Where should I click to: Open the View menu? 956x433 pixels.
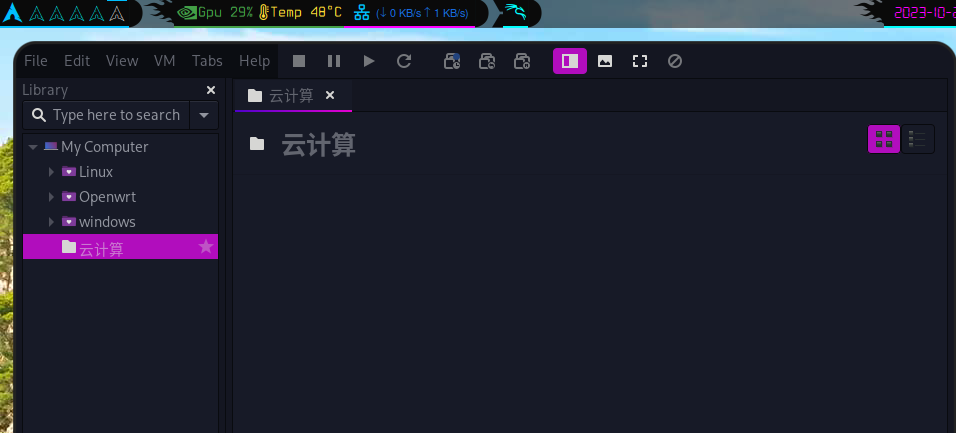pos(122,61)
